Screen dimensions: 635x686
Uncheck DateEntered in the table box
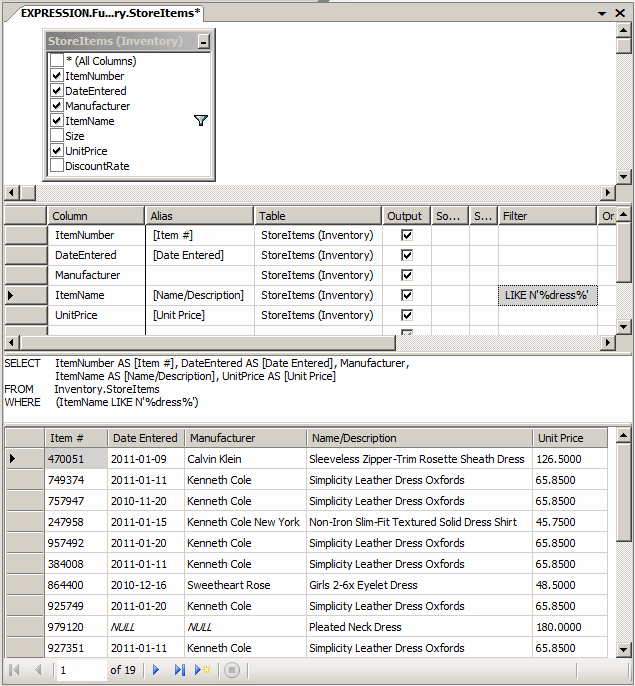[x=57, y=90]
